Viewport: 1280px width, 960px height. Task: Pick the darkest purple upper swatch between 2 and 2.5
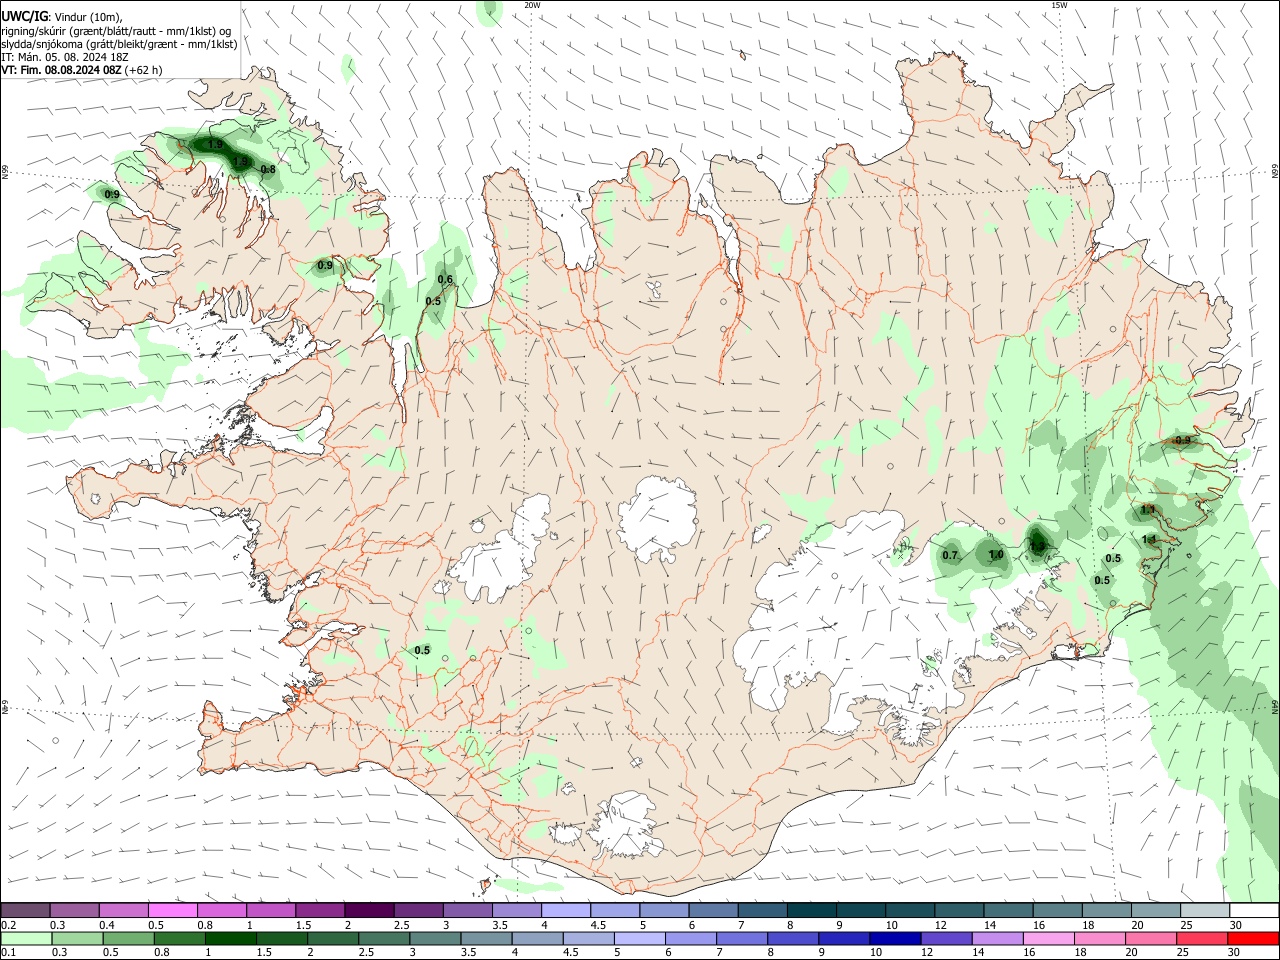[x=369, y=910]
